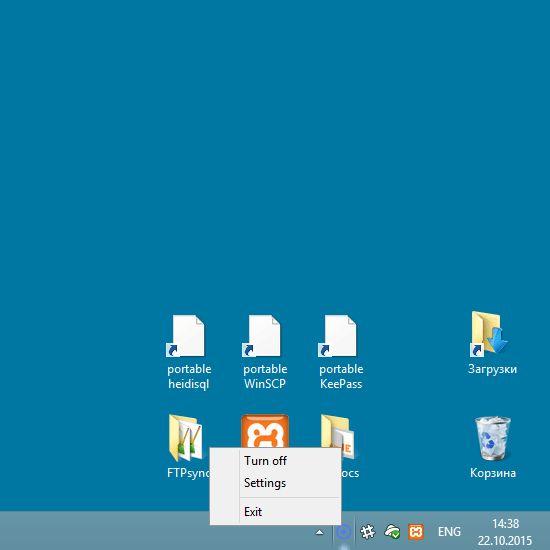Screen dimensions: 550x550
Task: Select Exit in the popup menu
Action: coord(253,512)
